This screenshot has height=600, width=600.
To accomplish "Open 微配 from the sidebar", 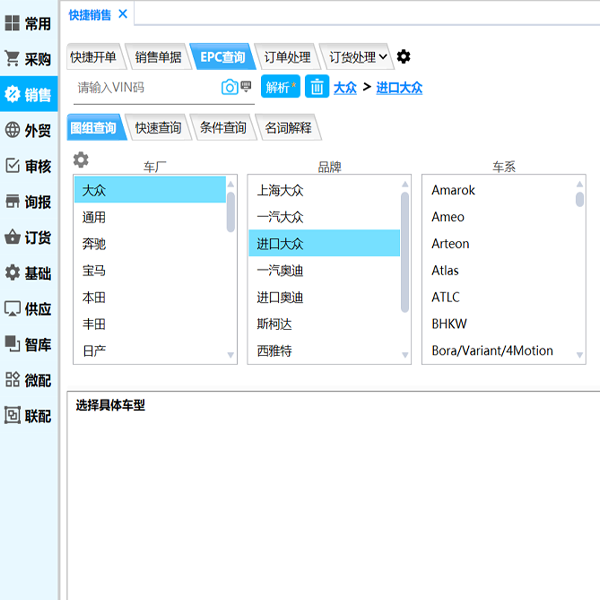I will point(28,380).
